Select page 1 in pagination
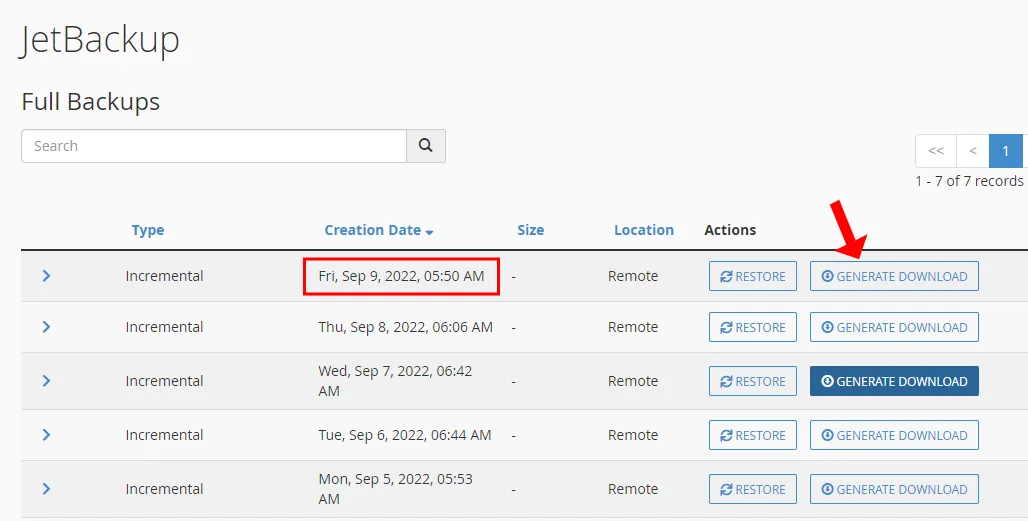 [x=1006, y=151]
